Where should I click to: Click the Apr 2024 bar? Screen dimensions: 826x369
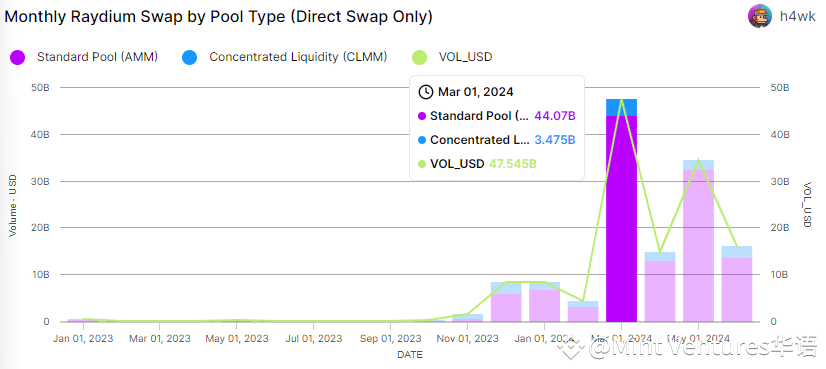tap(660, 287)
